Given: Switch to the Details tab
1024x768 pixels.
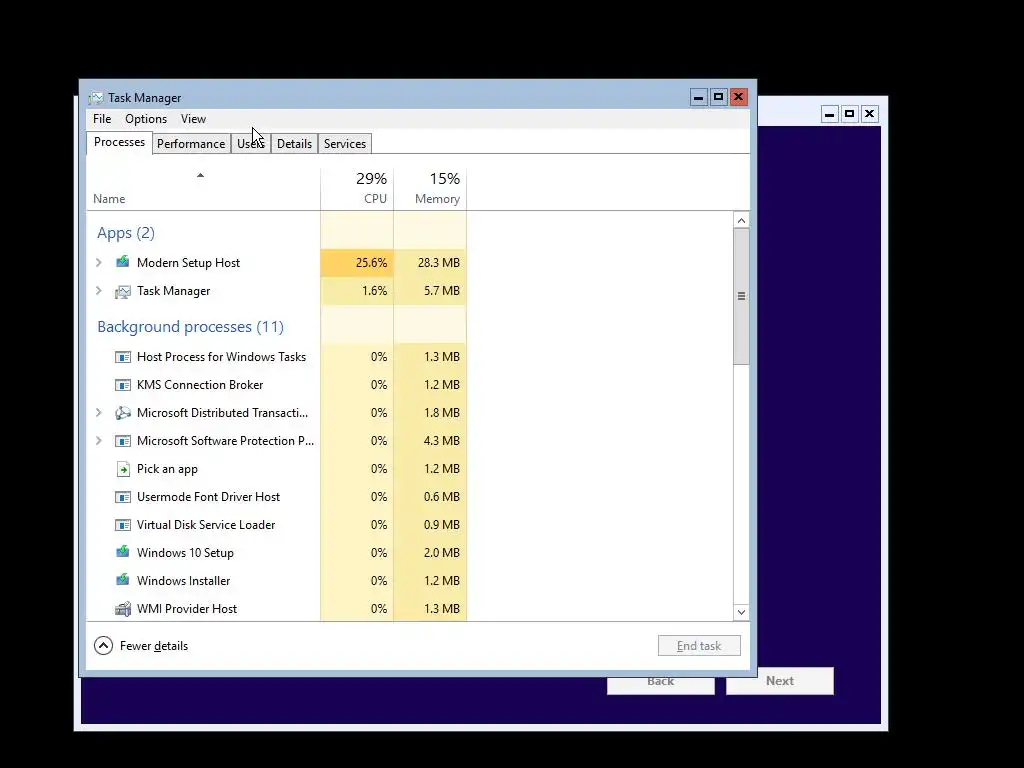Looking at the screenshot, I should [294, 144].
